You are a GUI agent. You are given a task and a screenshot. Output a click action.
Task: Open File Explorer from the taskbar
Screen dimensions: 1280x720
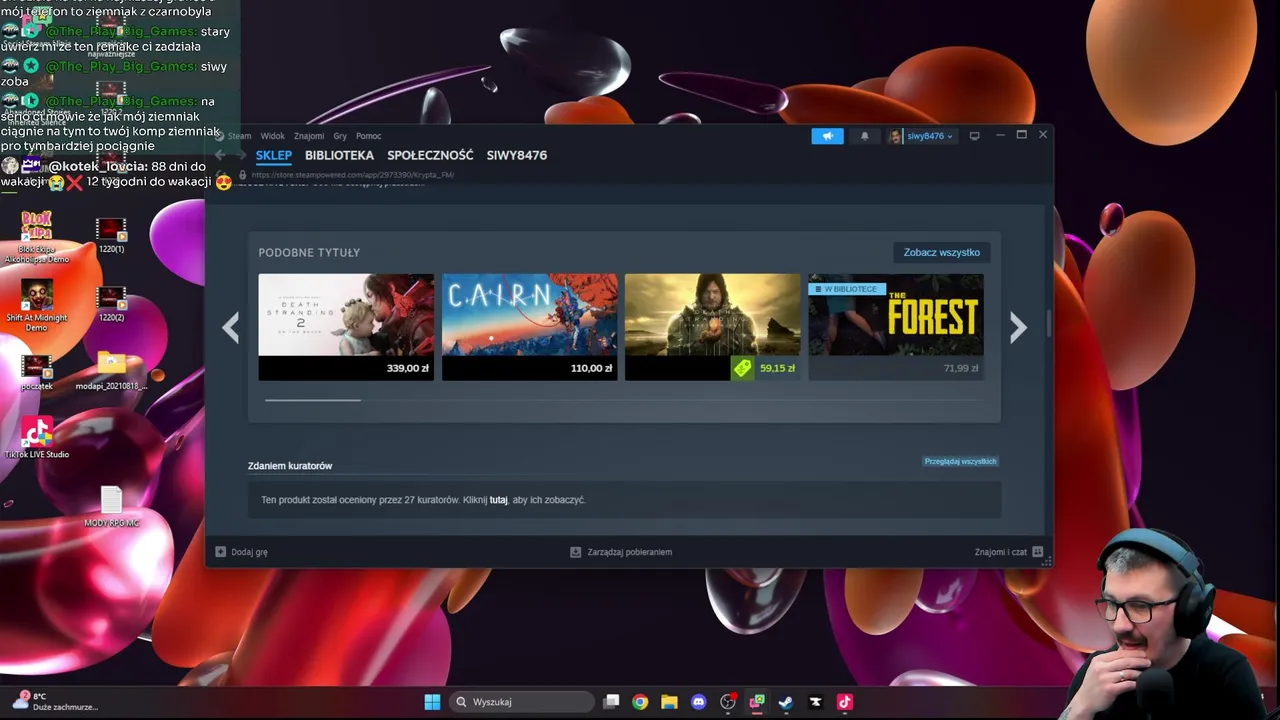click(669, 702)
